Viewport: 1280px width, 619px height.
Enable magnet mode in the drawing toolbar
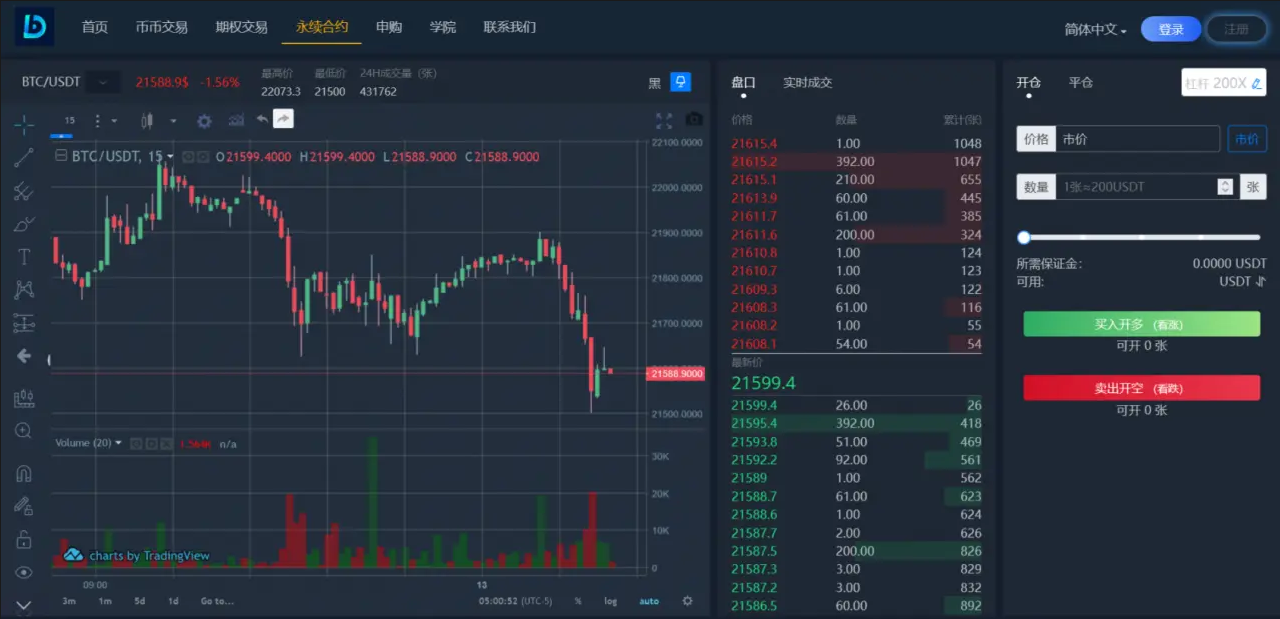click(x=24, y=473)
